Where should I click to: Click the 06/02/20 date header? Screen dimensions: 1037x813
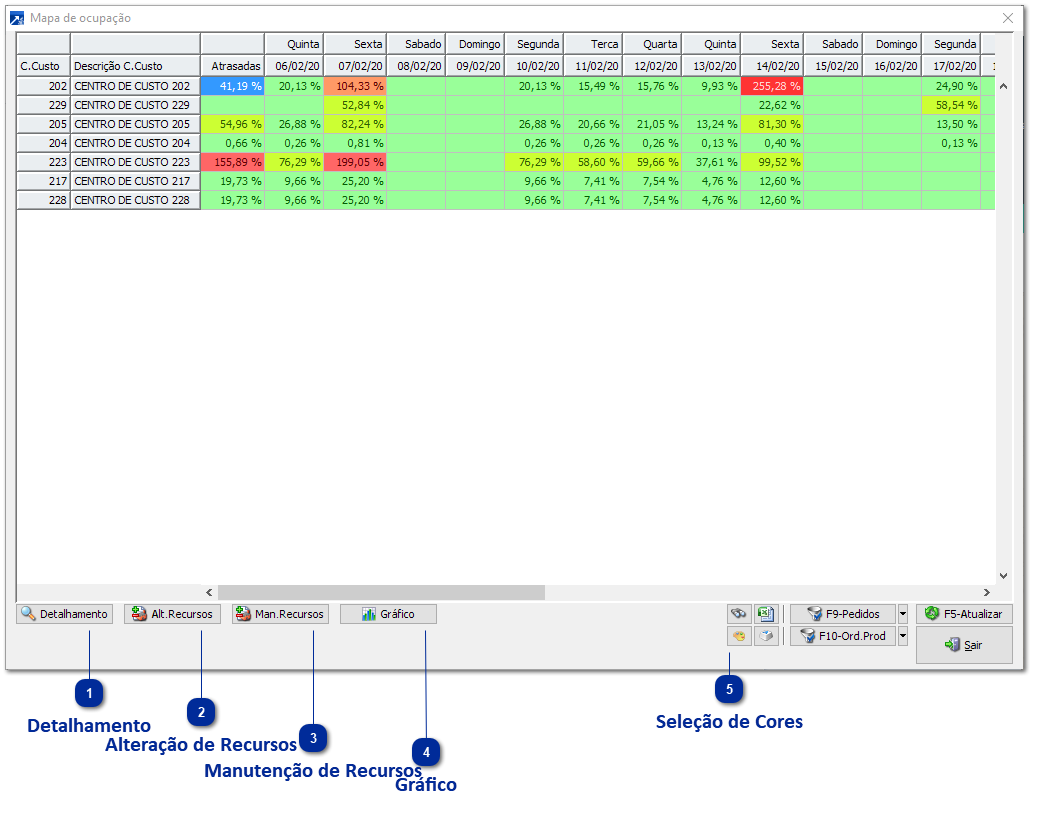point(294,66)
